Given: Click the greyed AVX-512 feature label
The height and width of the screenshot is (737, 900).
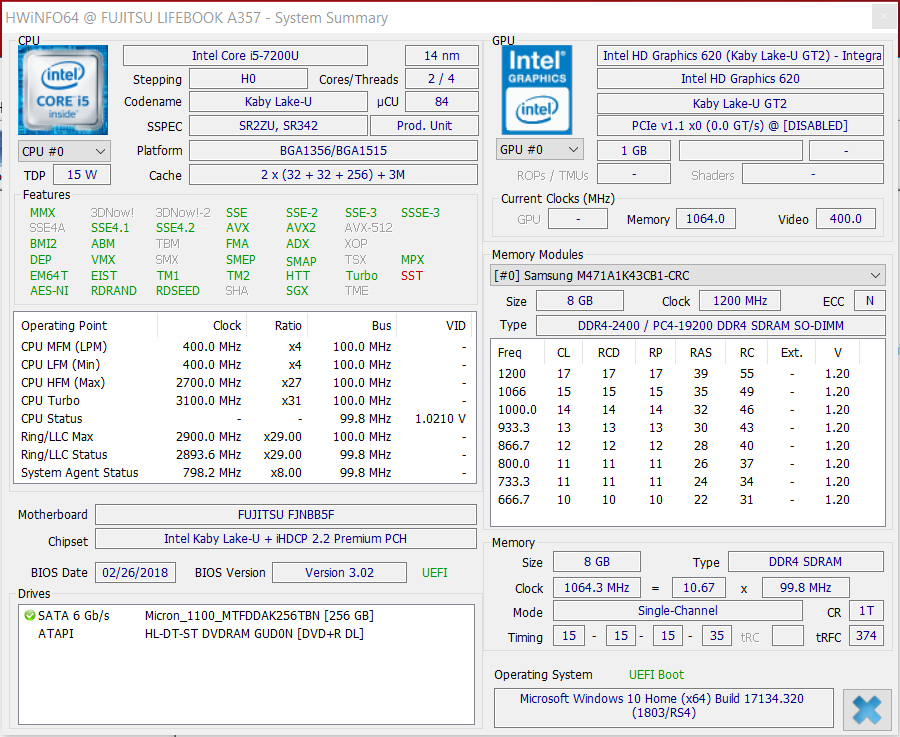Looking at the screenshot, I should point(368,228).
